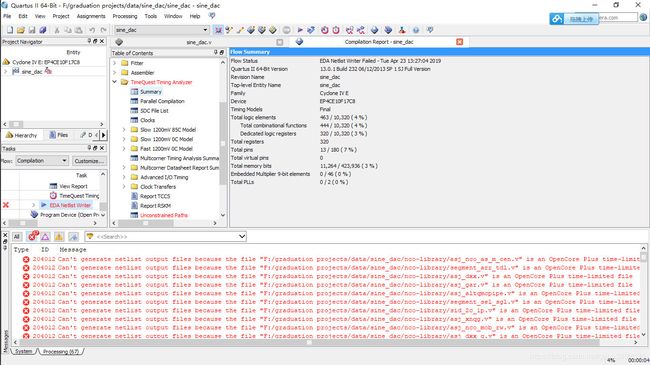The height and width of the screenshot is (365, 650).
Task: Click the message filter funnel icon
Action: coord(90,236)
